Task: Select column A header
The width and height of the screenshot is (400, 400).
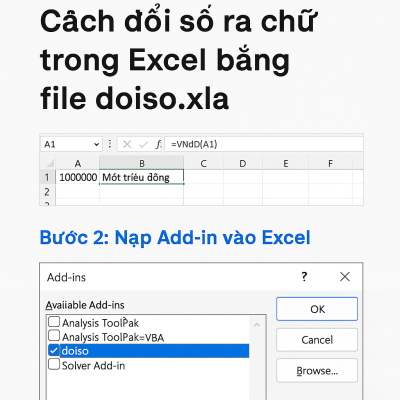Action: tap(78, 163)
